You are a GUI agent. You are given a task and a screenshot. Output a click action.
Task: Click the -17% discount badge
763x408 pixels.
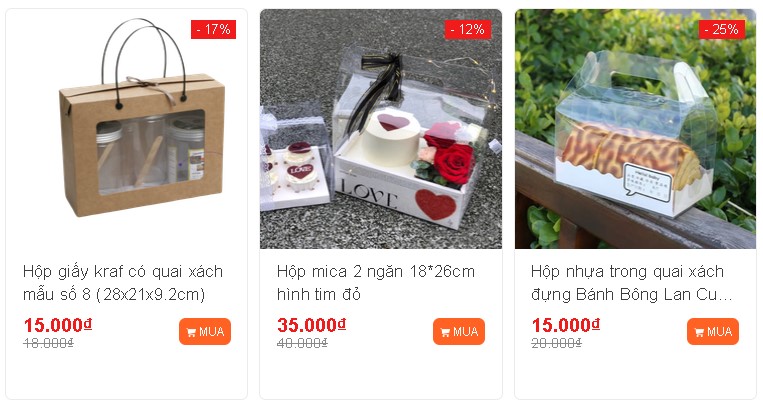click(x=213, y=30)
